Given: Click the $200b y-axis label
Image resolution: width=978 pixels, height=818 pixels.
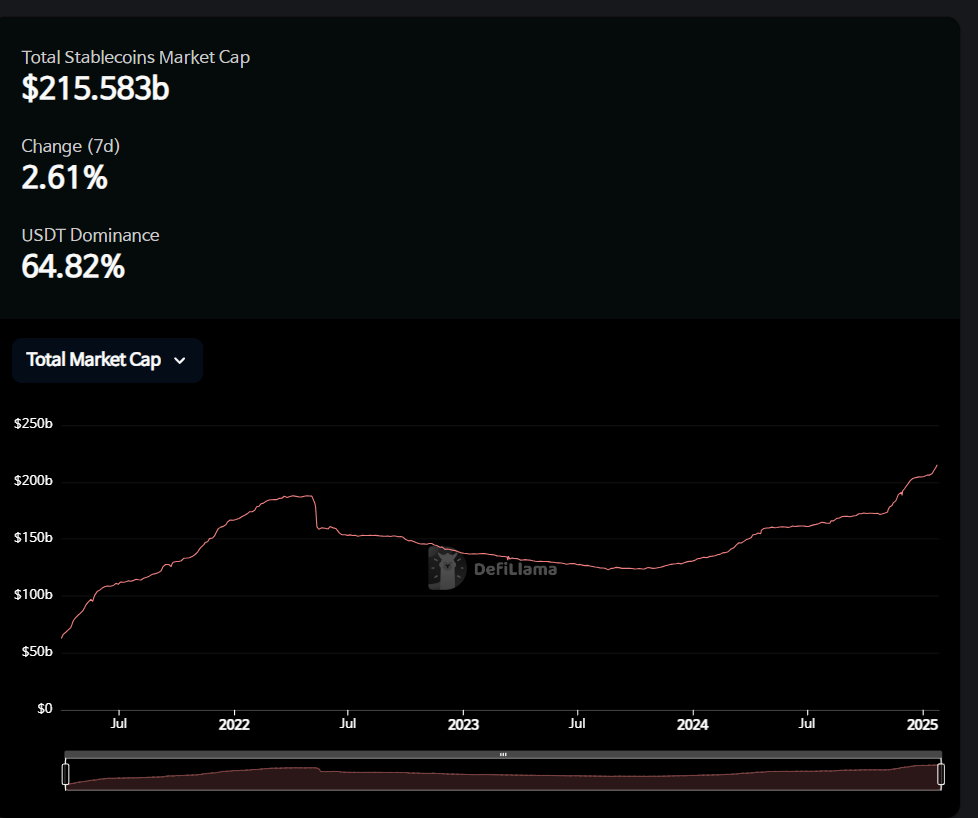Looking at the screenshot, I should pos(33,480).
